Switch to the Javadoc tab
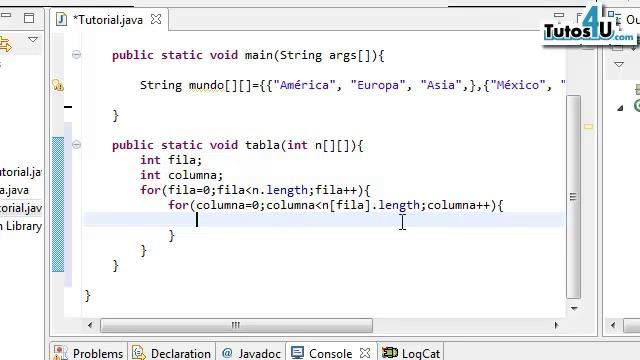Screen dimensions: 640x360 point(251,353)
